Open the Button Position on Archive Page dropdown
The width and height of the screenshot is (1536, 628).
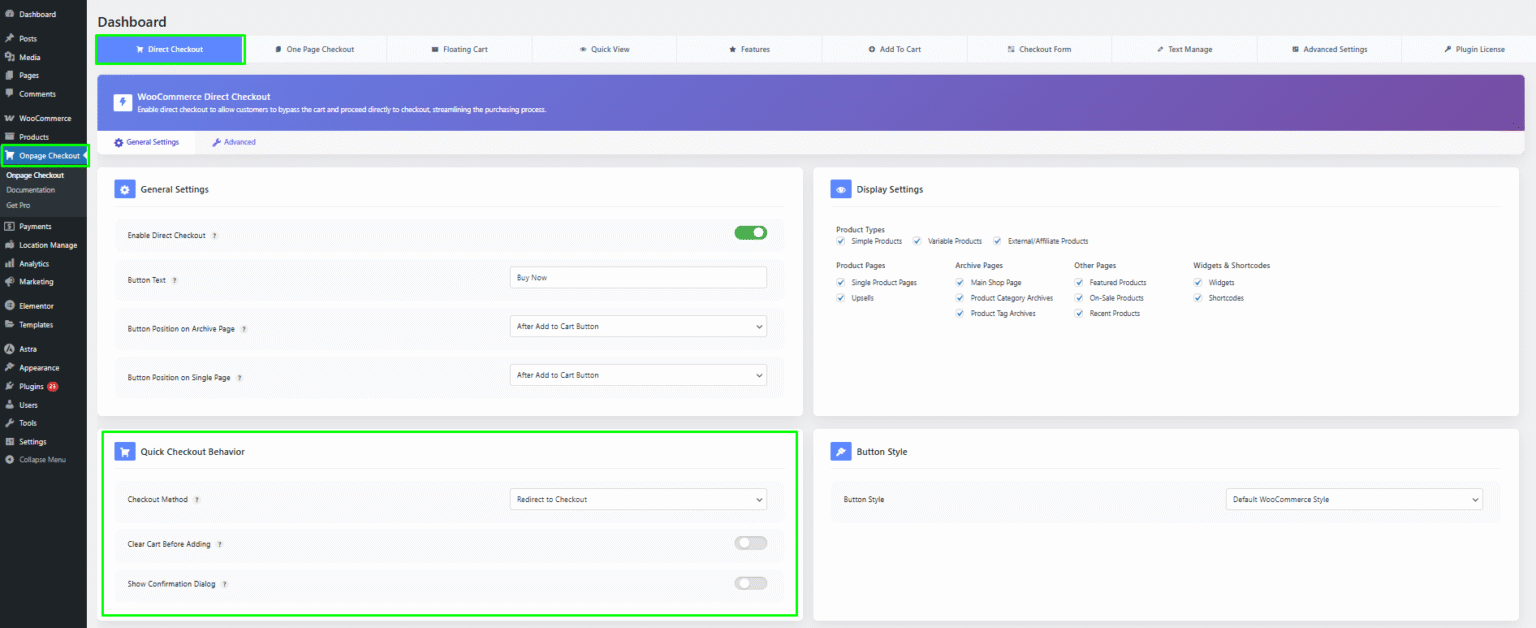[638, 326]
